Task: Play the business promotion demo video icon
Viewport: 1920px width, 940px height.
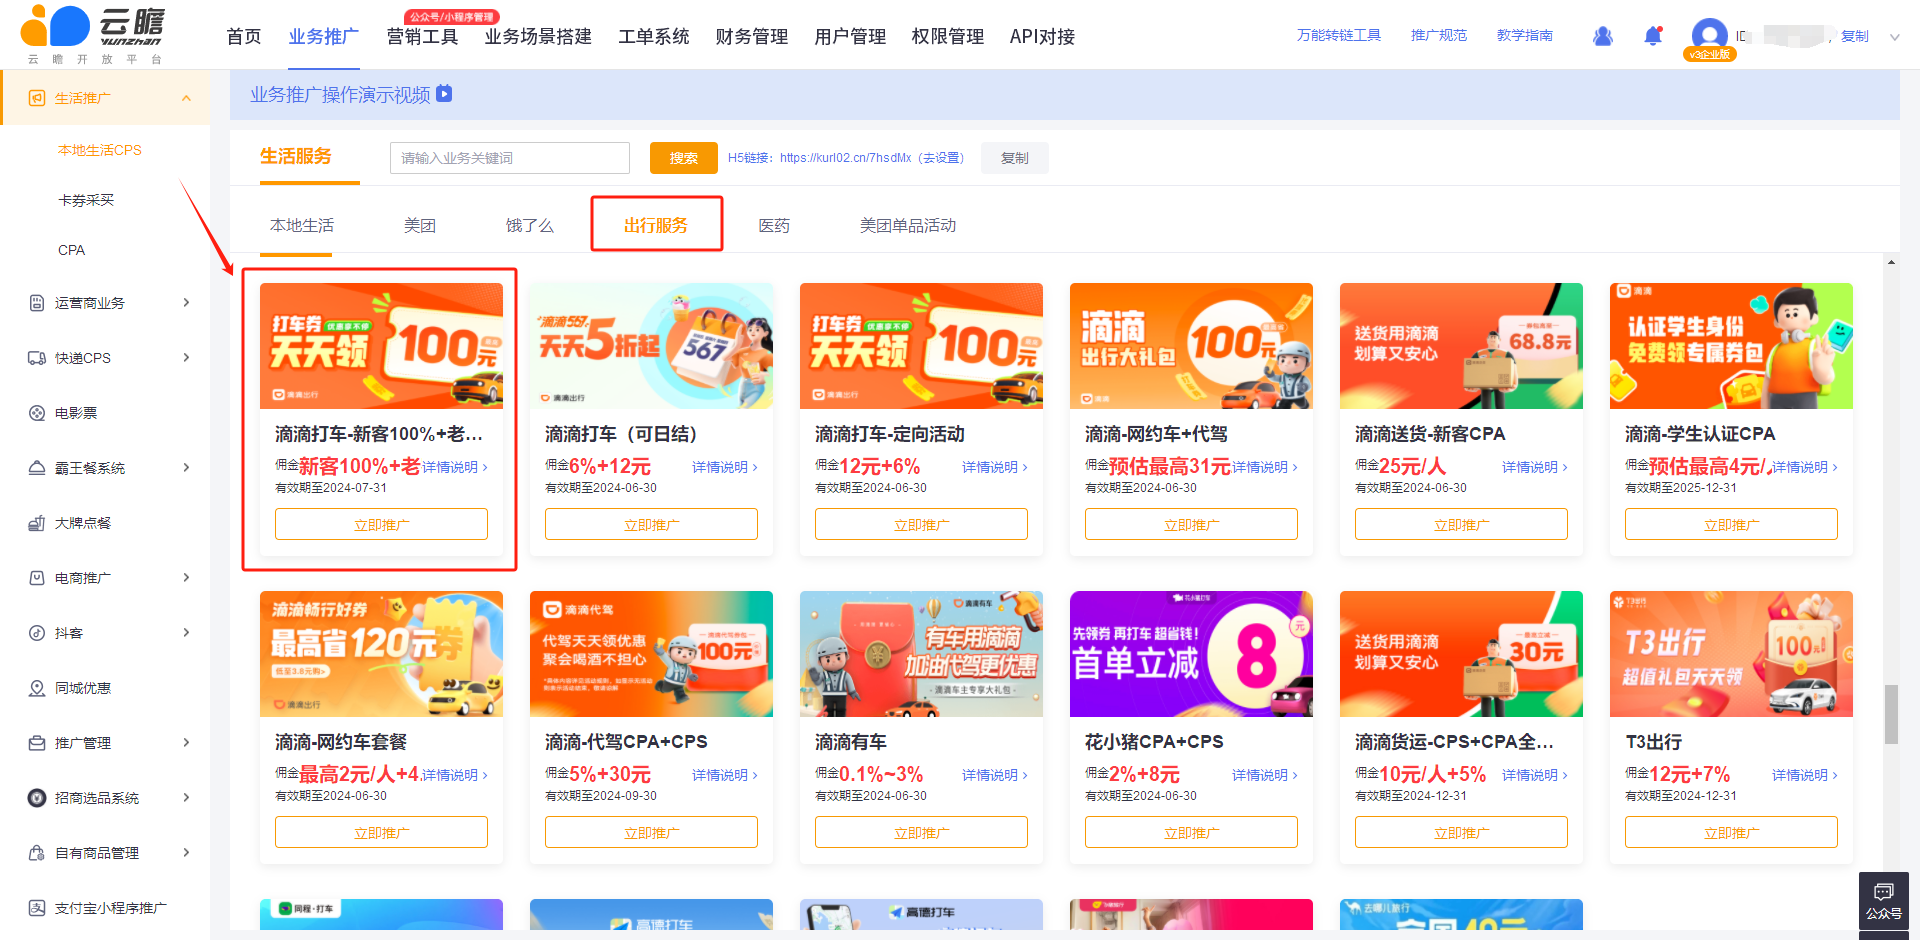Action: 445,94
